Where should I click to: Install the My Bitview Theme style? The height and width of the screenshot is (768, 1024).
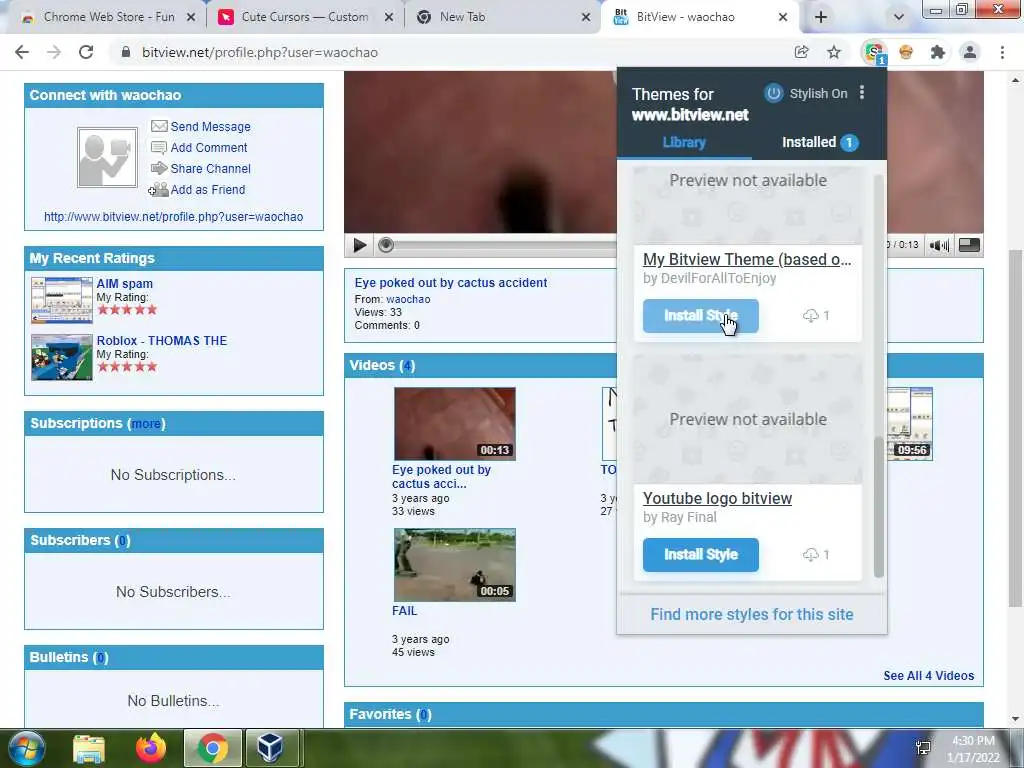pos(701,316)
